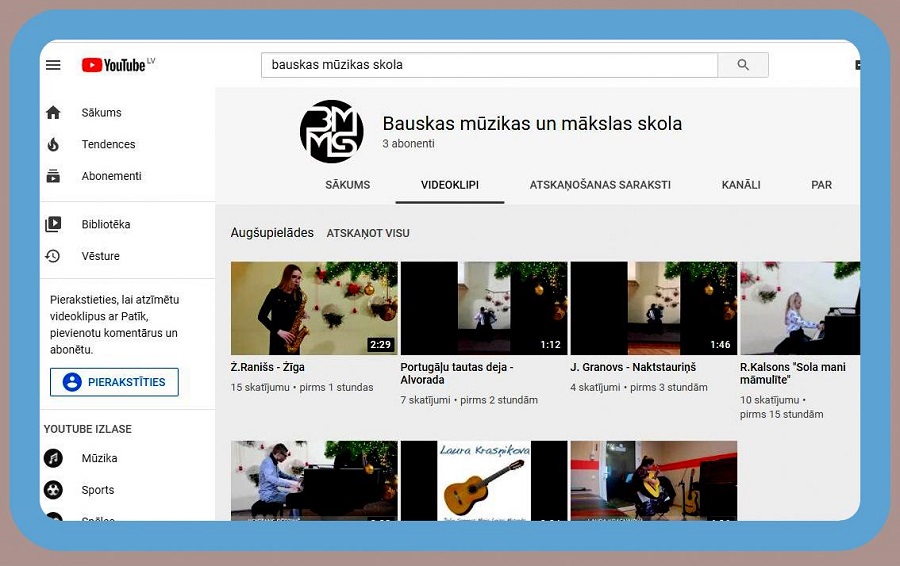Click the text 15 skatījumu • pirms 1 stundas
This screenshot has height=566, width=900.
click(x=302, y=387)
